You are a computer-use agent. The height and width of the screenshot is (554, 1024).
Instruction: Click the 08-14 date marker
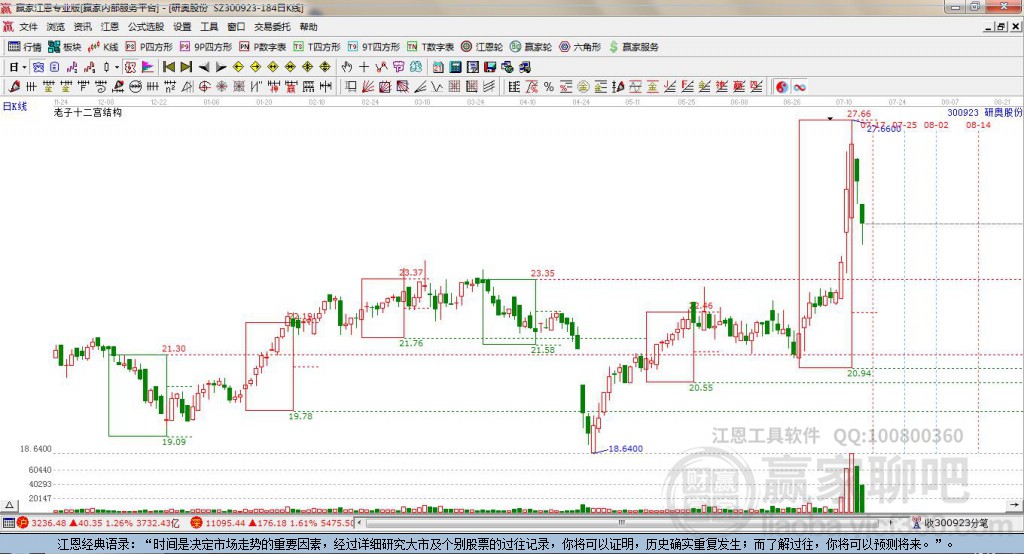tap(978, 125)
